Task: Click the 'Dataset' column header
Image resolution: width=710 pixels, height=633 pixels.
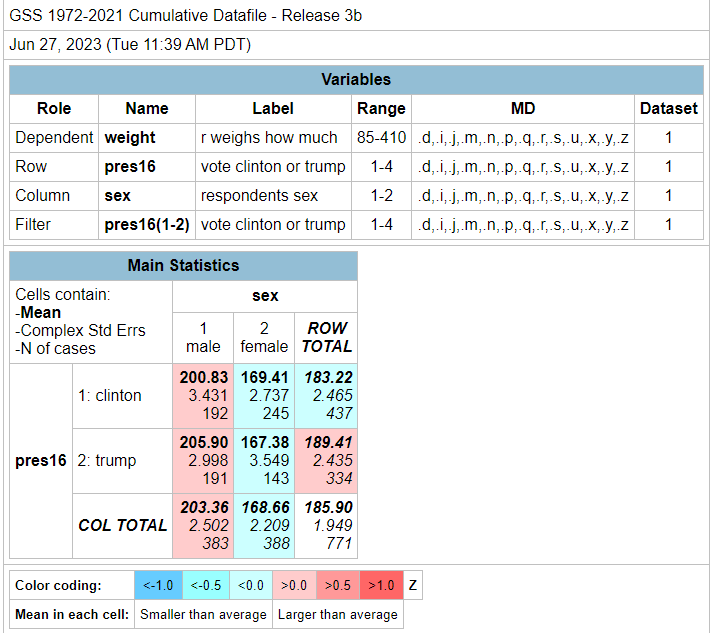Action: pos(669,109)
